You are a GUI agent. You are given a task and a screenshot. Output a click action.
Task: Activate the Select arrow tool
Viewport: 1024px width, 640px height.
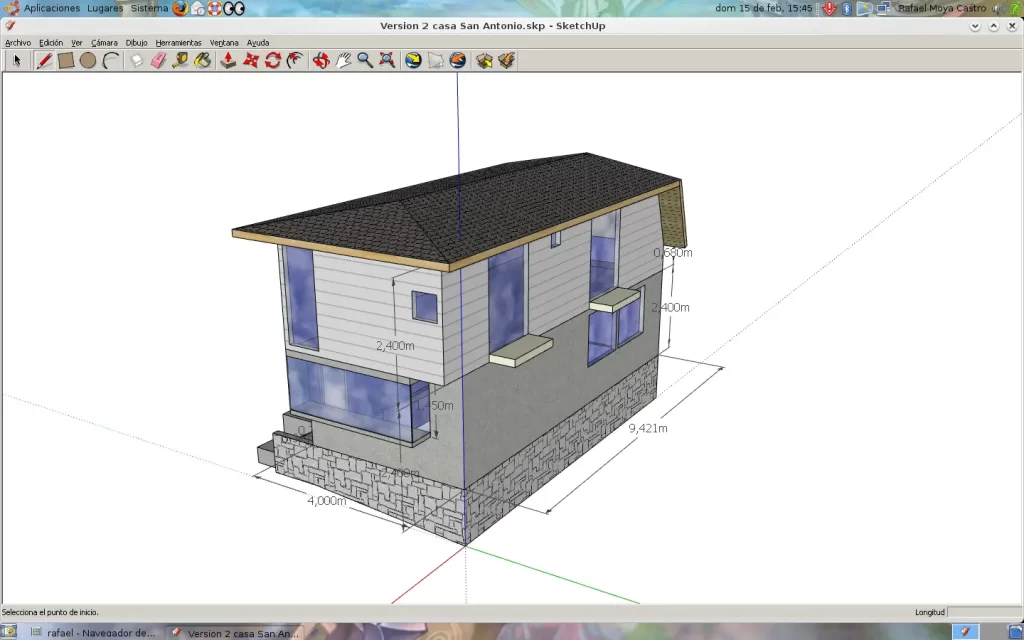click(16, 60)
